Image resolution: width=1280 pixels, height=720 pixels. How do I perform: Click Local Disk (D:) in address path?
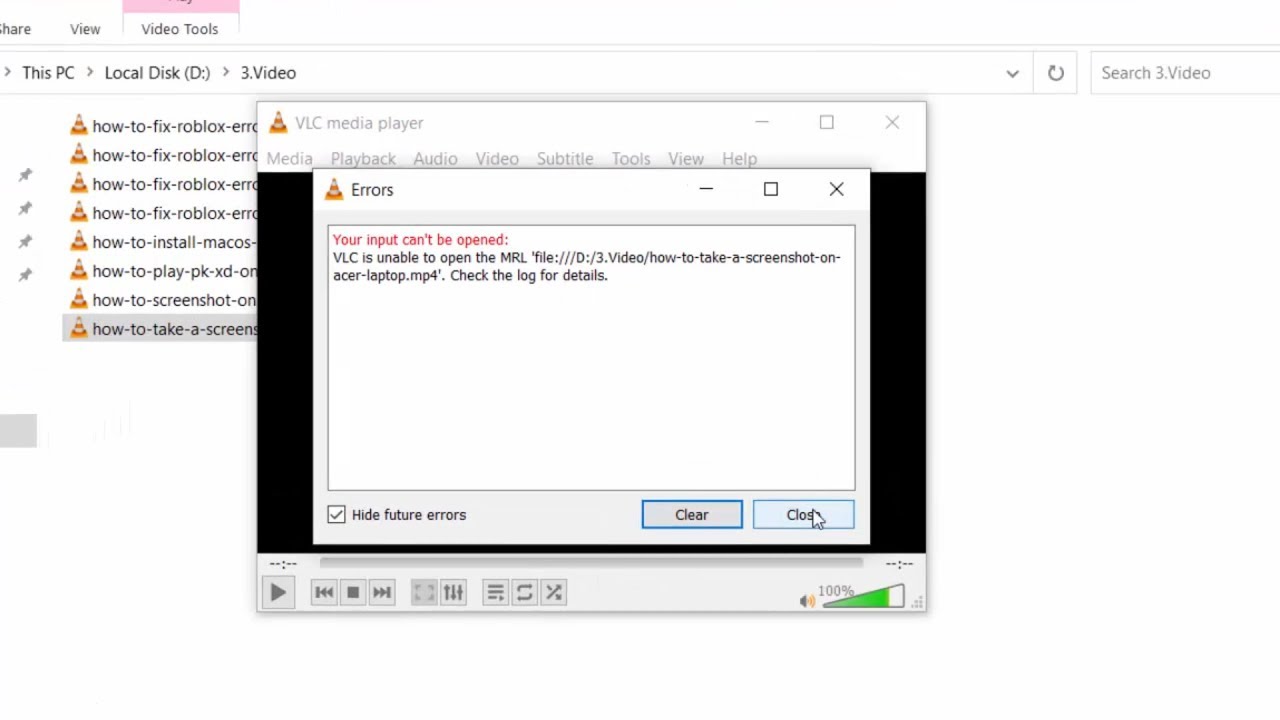click(157, 73)
